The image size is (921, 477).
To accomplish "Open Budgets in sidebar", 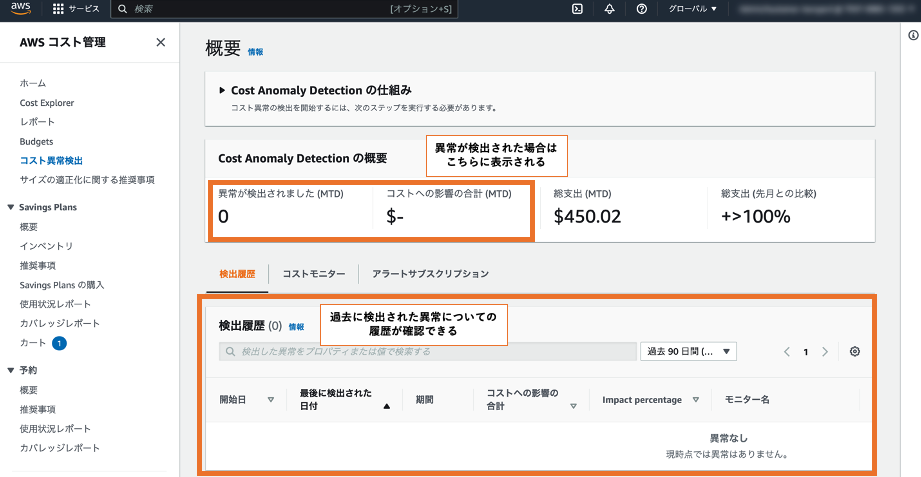I will [x=36, y=142].
